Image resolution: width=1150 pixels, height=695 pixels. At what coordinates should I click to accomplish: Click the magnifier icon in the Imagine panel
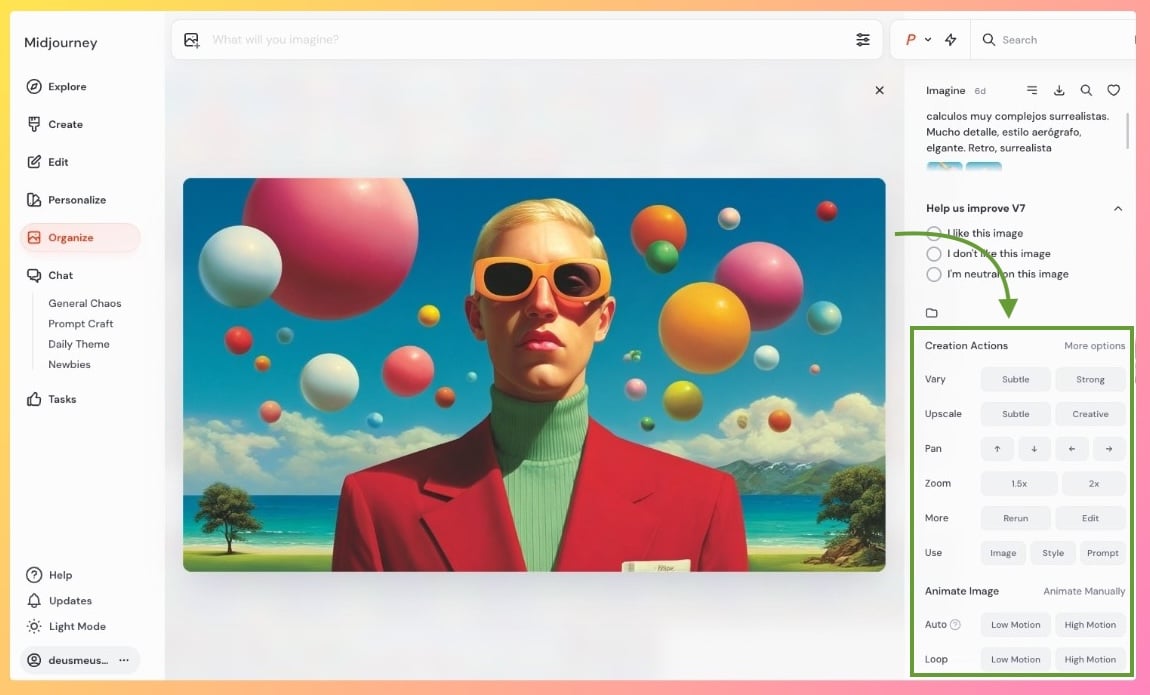[x=1086, y=91]
